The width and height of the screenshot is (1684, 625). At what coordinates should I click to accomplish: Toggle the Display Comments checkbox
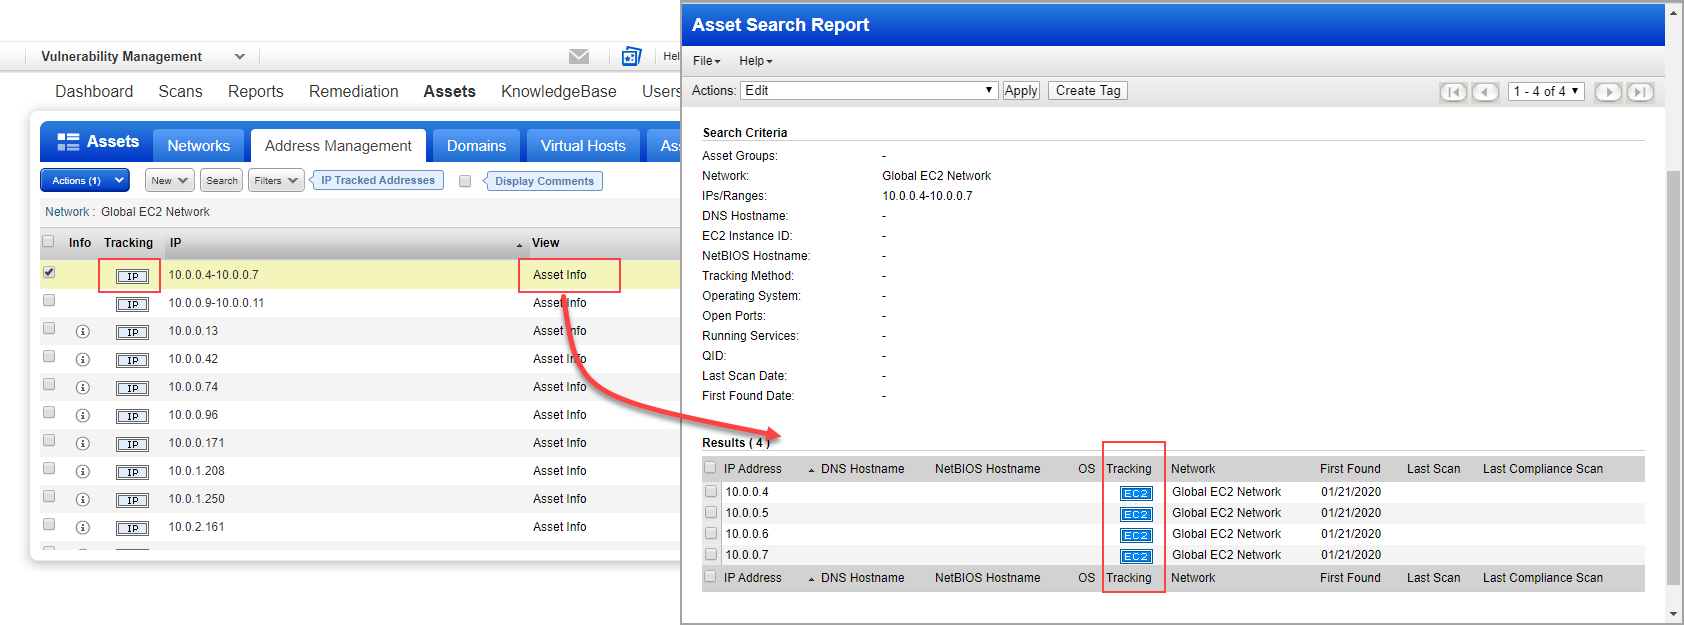click(x=465, y=181)
